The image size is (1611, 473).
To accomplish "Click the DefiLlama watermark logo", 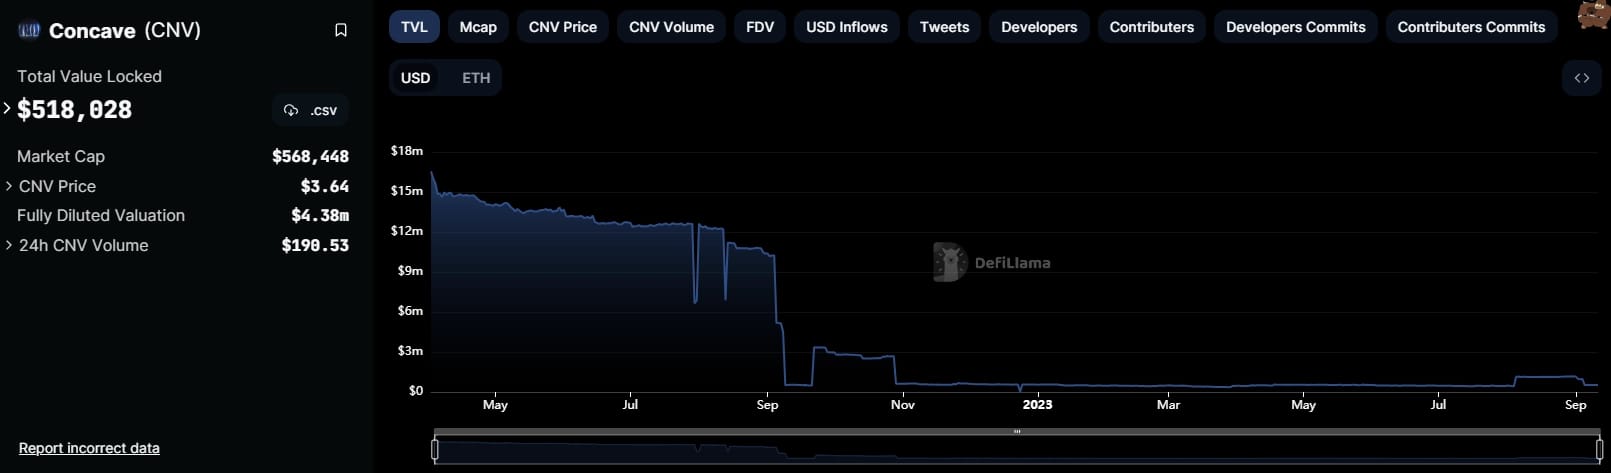I will pyautogui.click(x=949, y=262).
